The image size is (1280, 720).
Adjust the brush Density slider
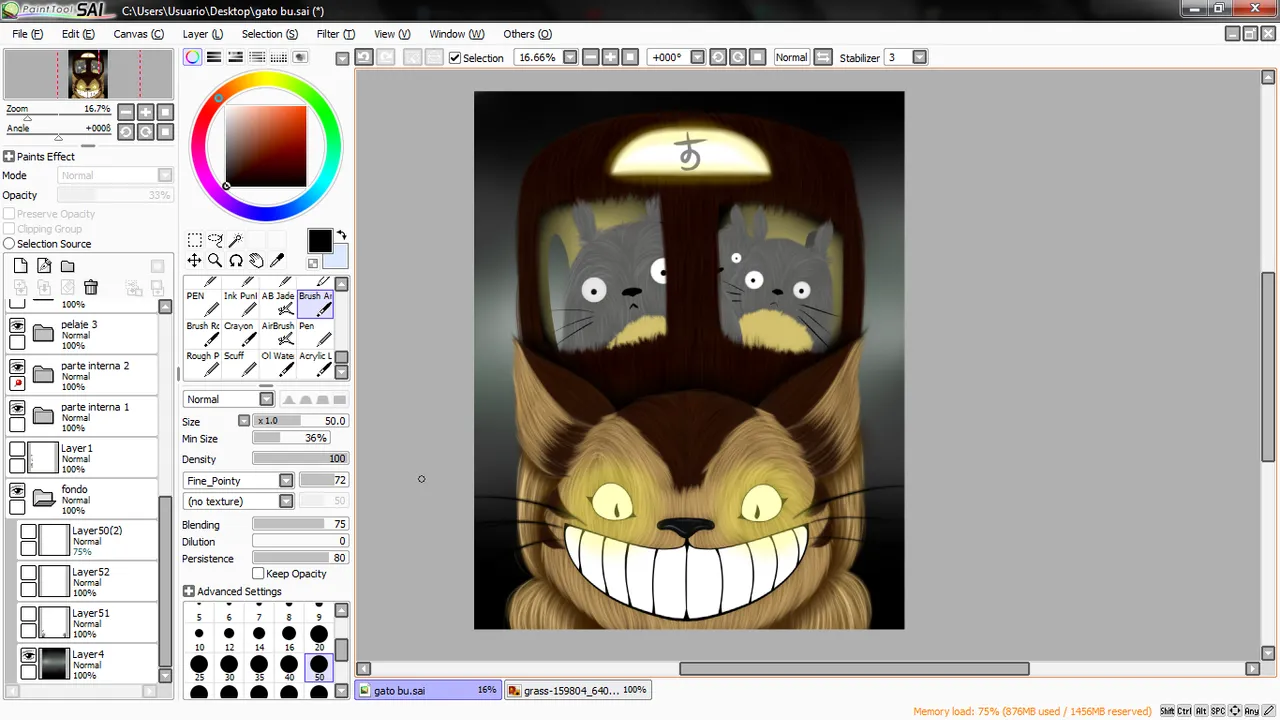coord(300,459)
